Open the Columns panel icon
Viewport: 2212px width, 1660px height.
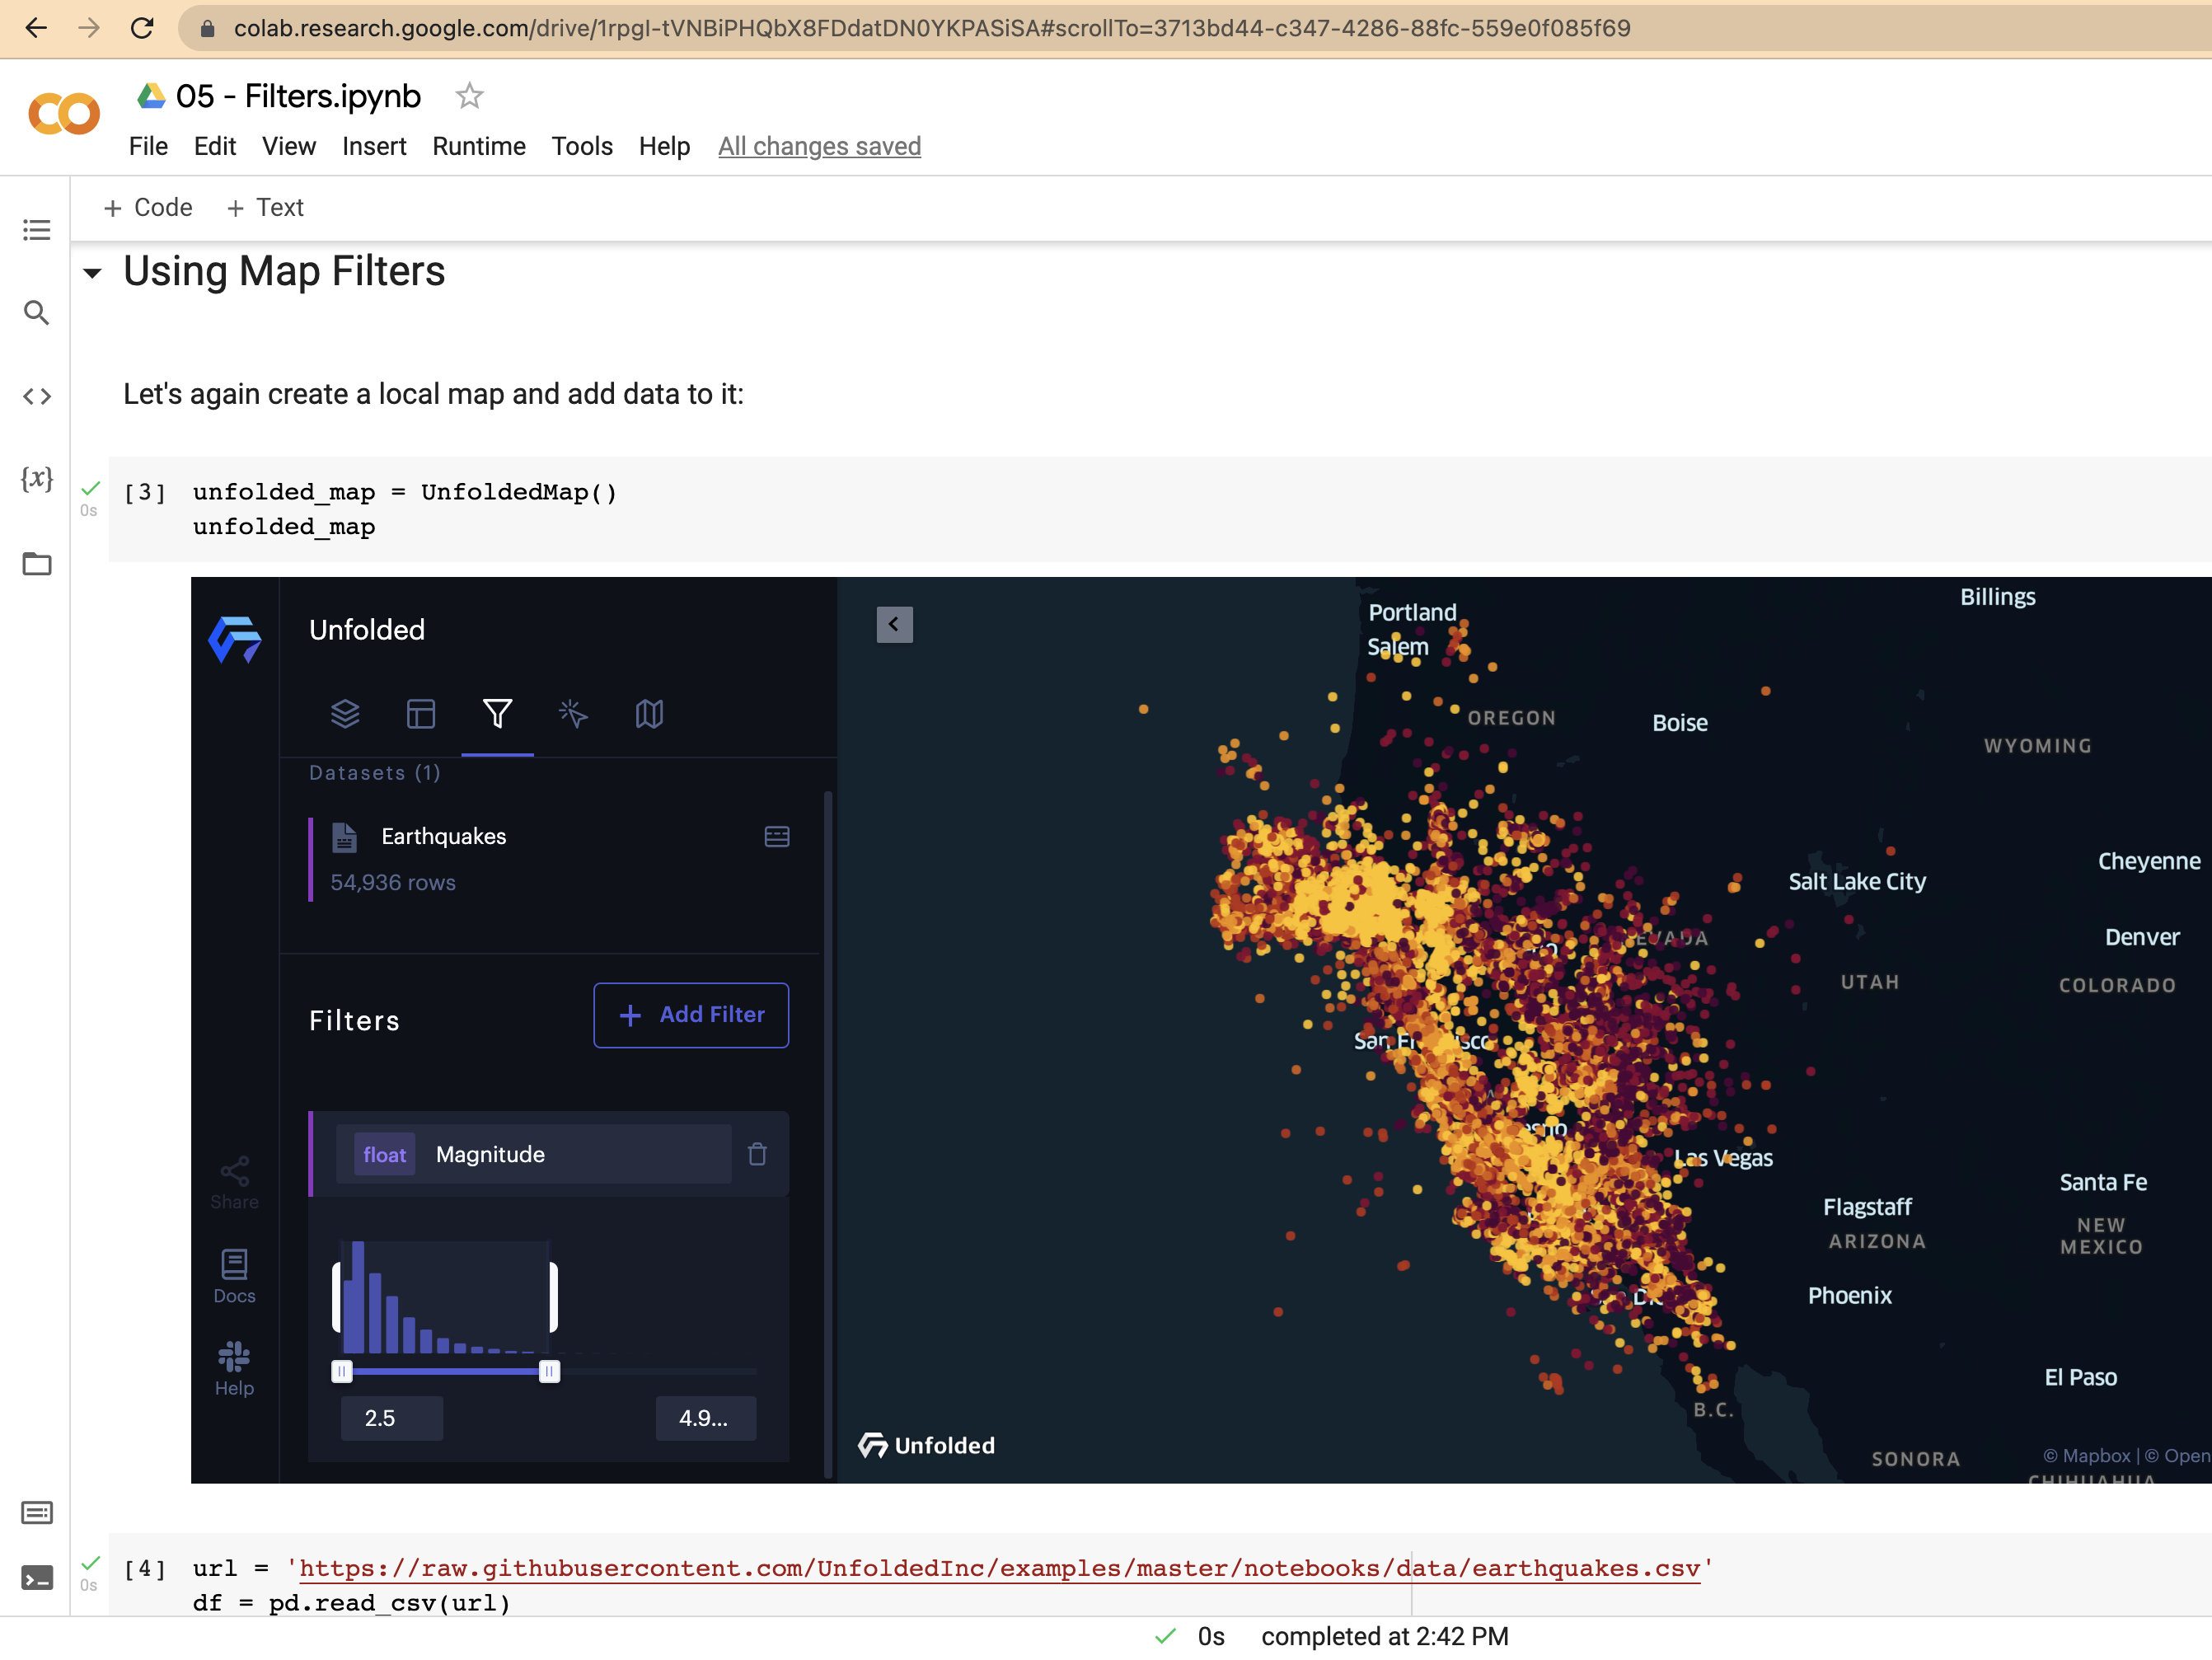point(421,714)
